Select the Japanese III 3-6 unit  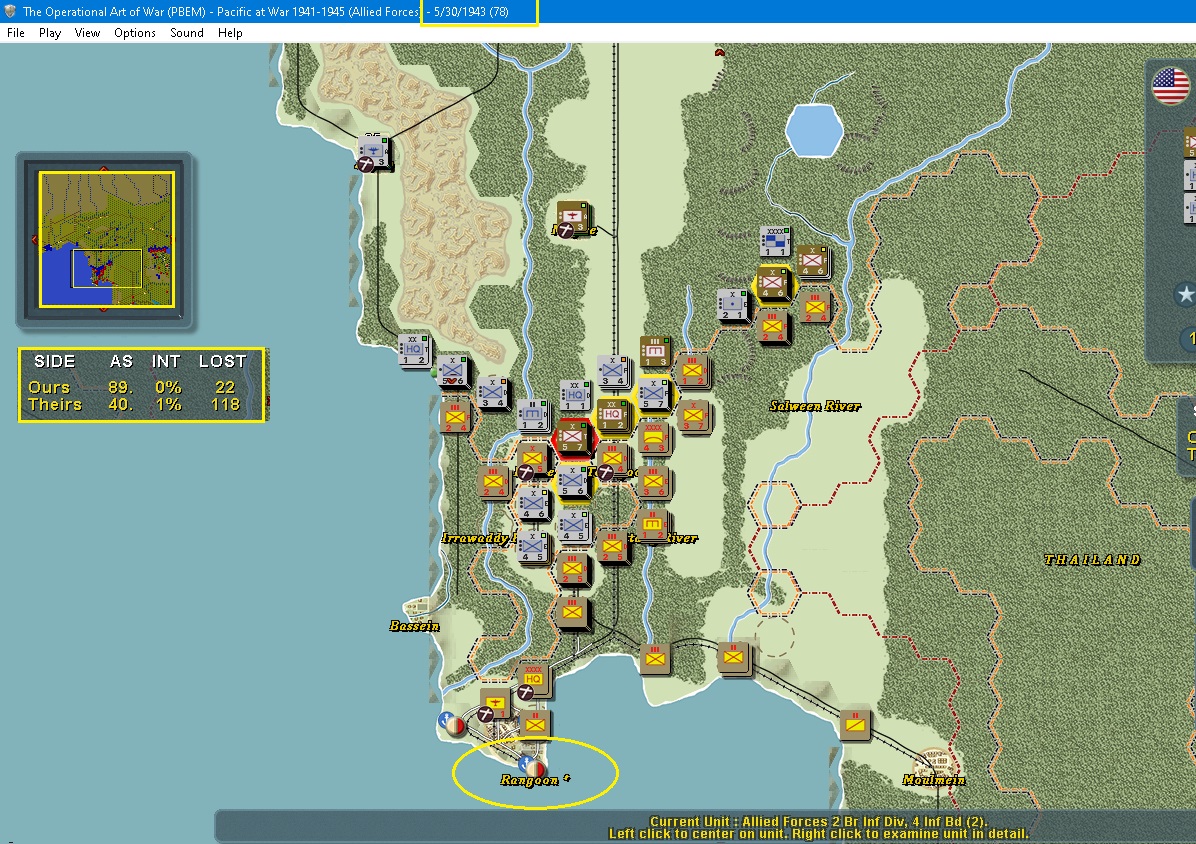pos(654,481)
